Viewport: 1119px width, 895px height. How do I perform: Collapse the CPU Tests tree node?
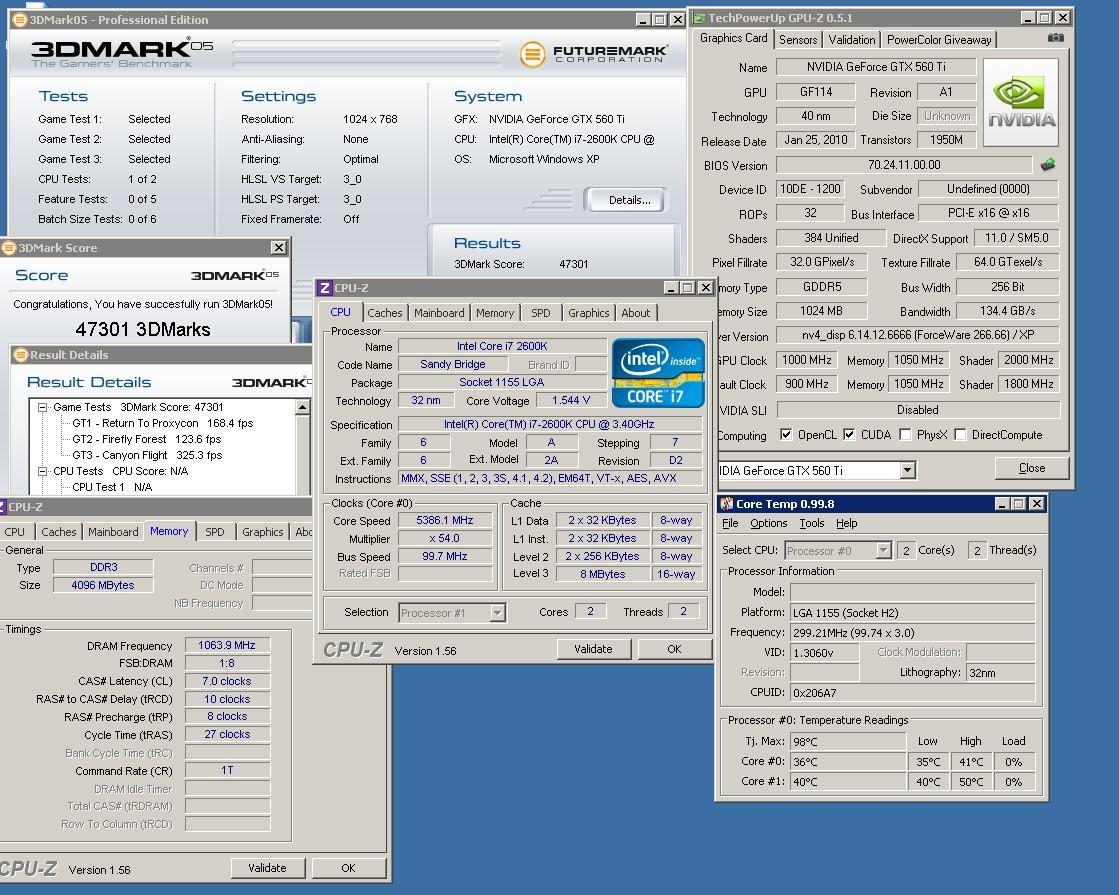[43, 471]
